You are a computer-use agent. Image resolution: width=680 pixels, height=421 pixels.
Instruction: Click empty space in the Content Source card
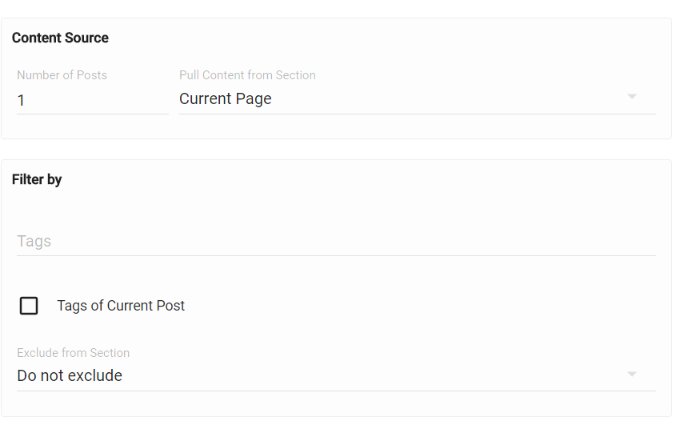pyautogui.click(x=400, y=40)
